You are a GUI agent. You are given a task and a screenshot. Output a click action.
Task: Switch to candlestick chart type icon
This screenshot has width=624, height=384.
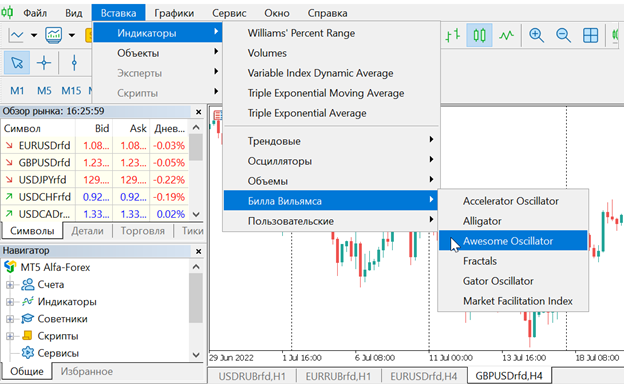pyautogui.click(x=479, y=35)
